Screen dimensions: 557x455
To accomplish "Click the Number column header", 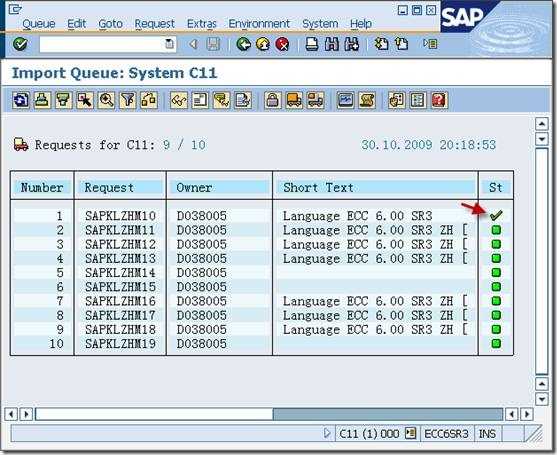I will [42, 187].
